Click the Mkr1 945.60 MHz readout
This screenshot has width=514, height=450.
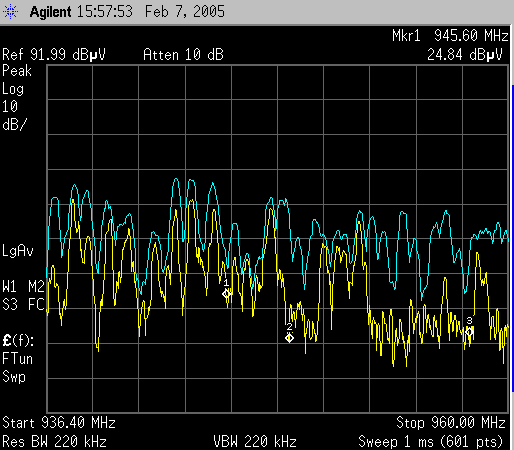click(450, 35)
